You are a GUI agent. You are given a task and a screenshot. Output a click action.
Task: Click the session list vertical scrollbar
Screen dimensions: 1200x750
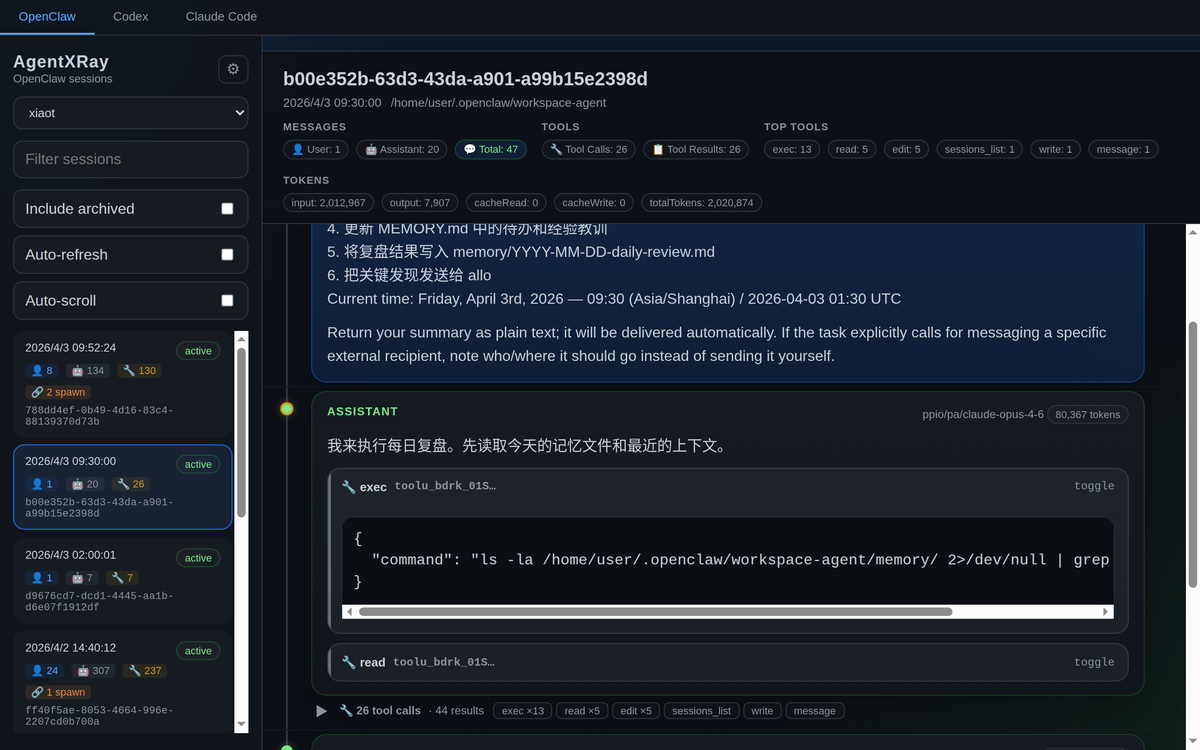point(241,432)
